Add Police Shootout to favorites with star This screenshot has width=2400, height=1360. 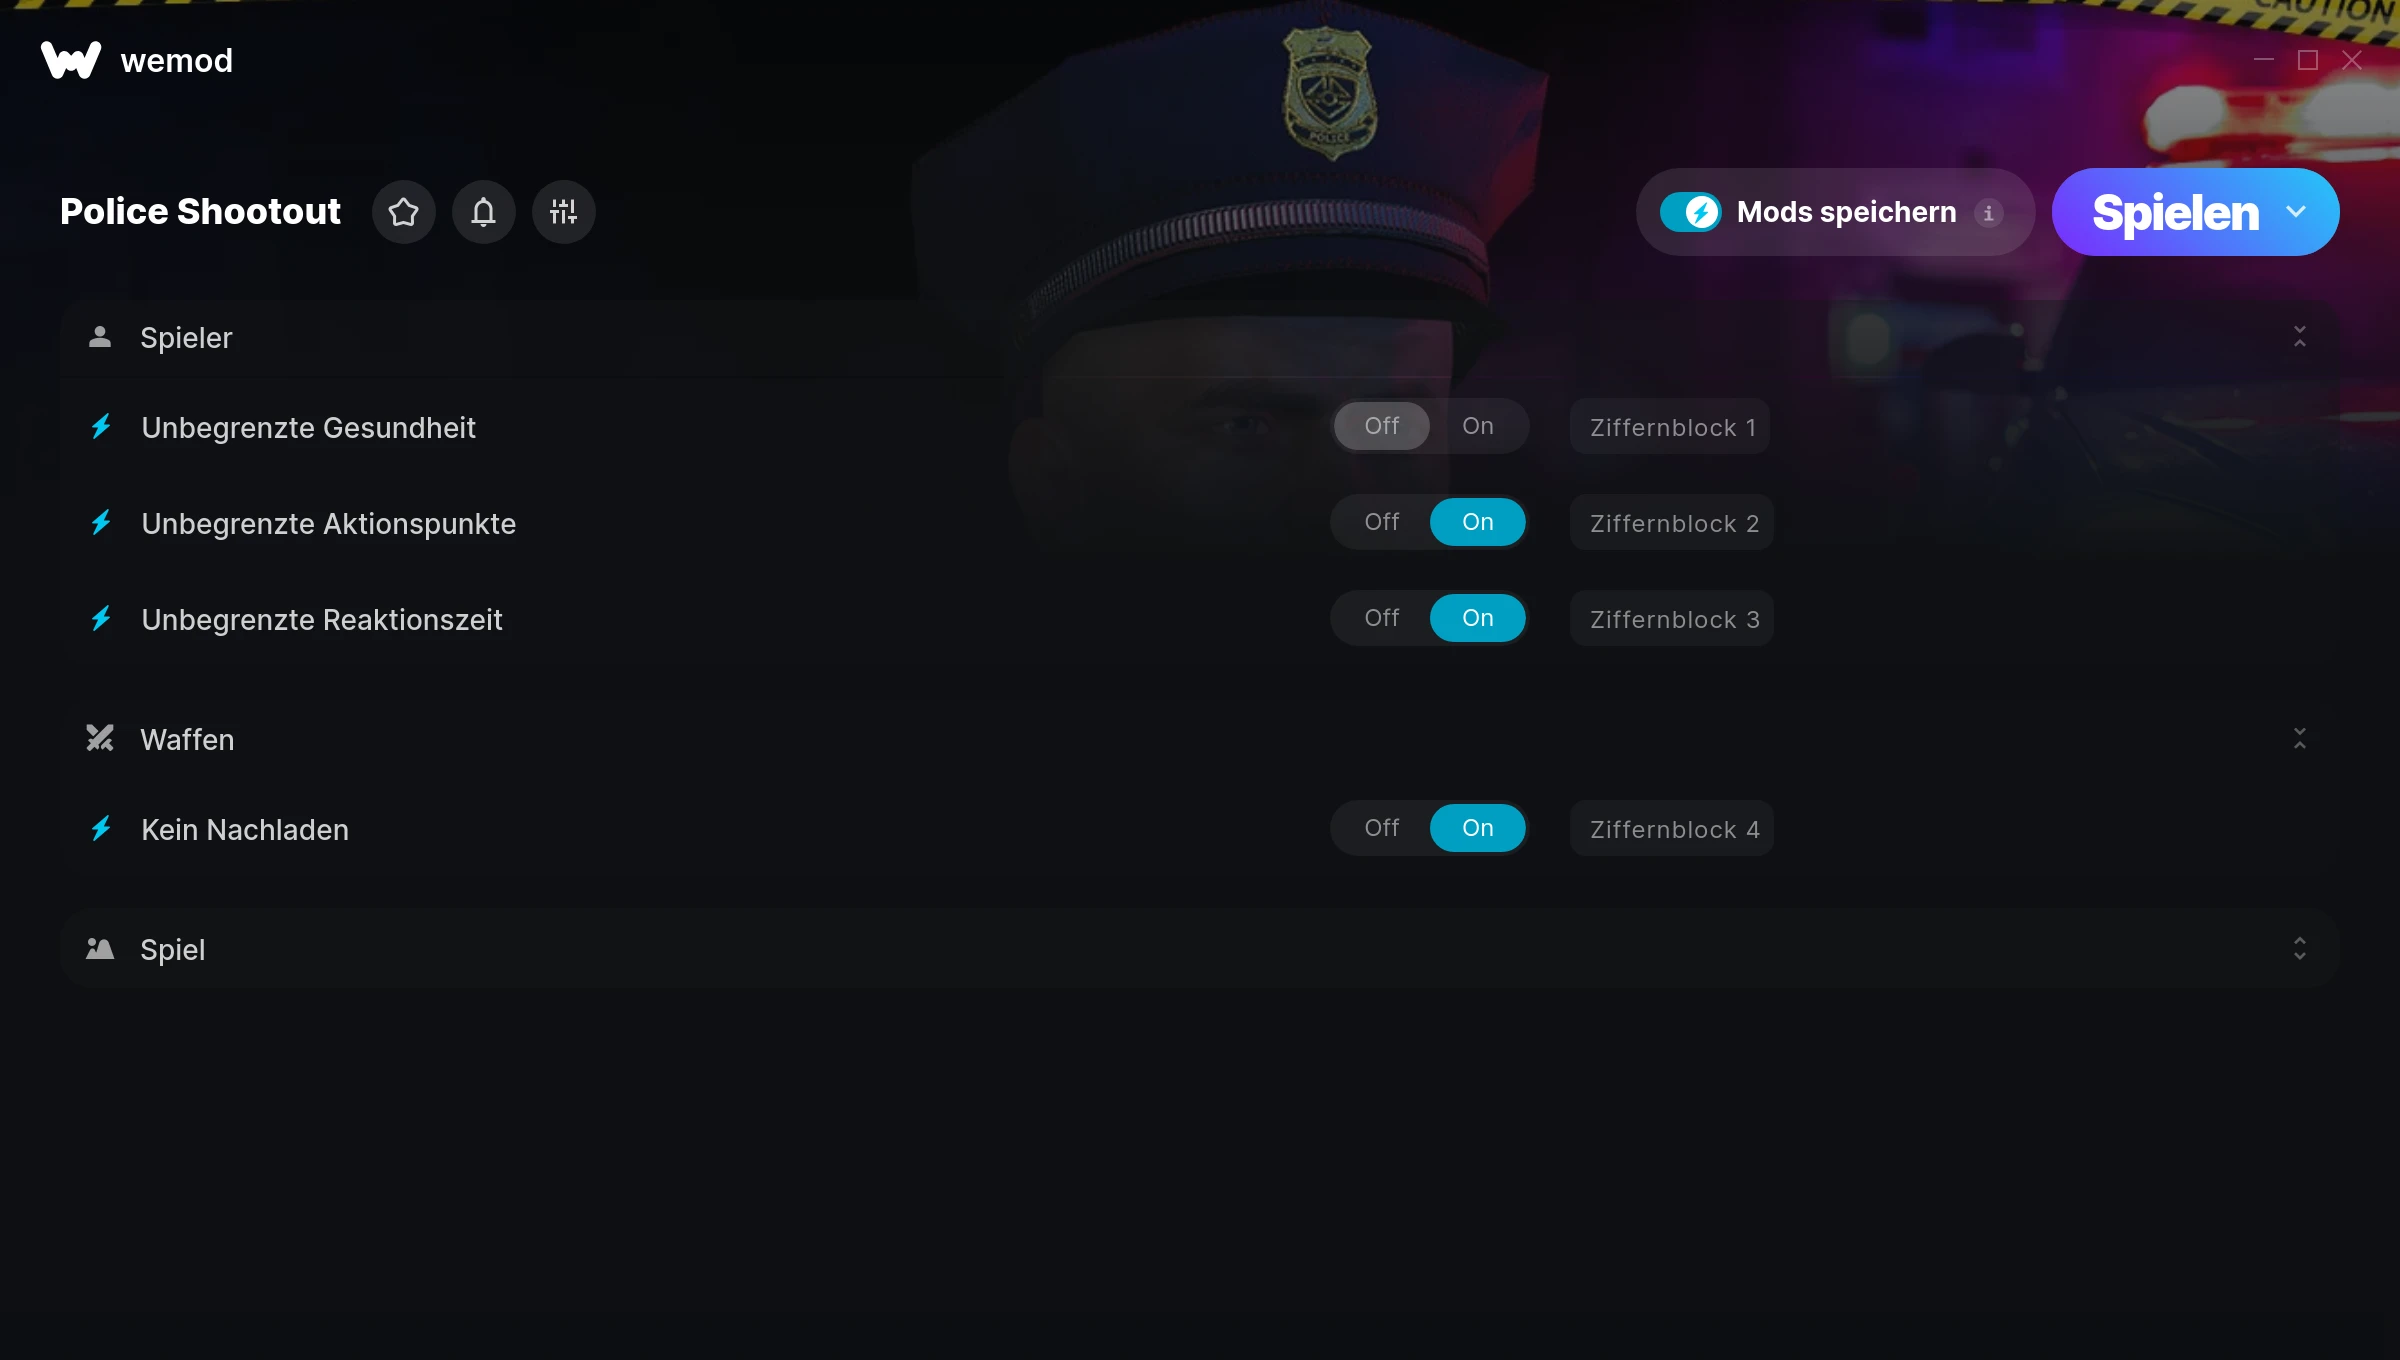pos(404,212)
